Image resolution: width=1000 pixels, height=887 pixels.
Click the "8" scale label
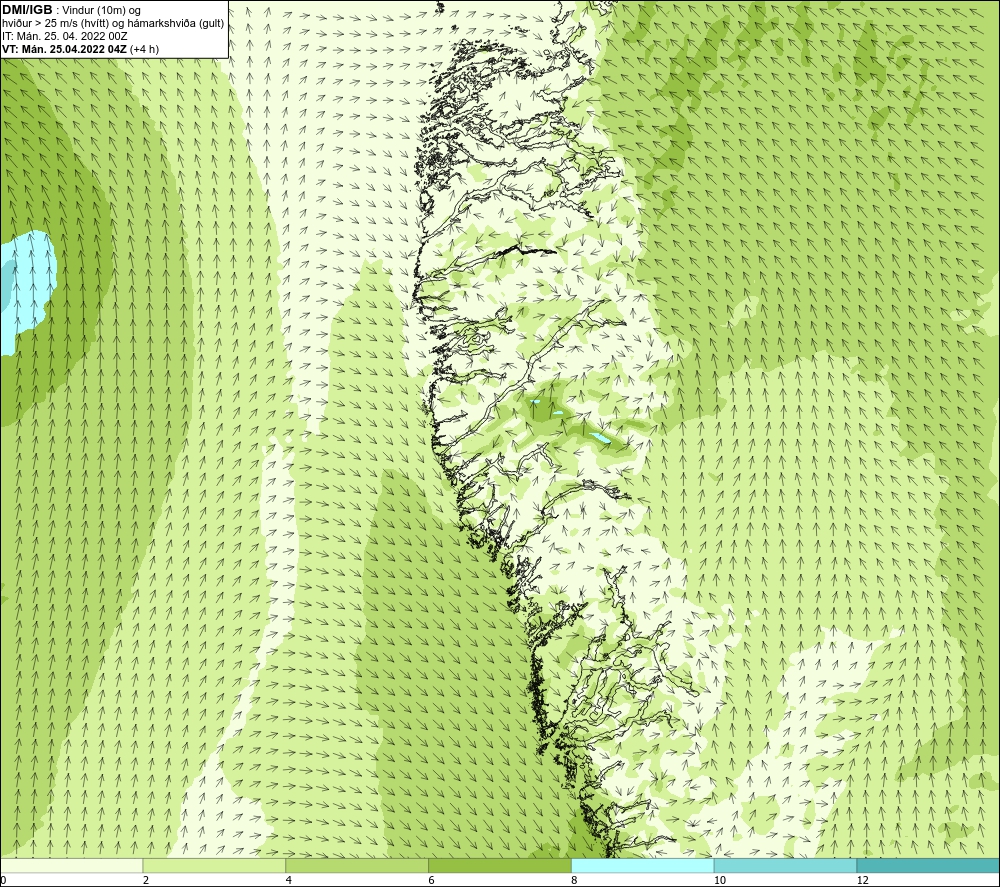pyautogui.click(x=575, y=880)
